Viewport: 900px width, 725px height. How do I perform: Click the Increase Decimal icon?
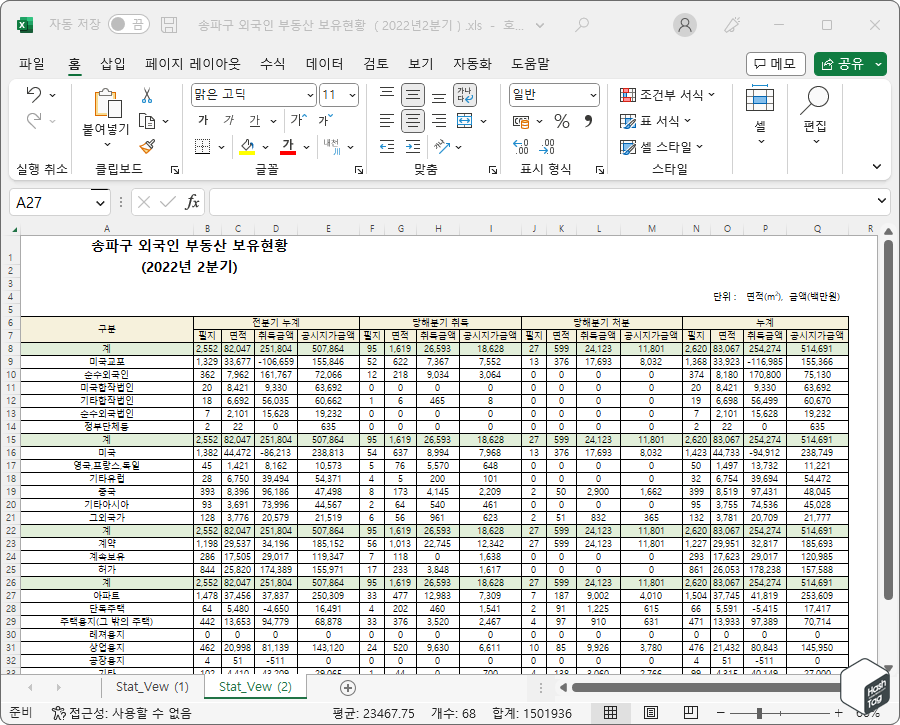(520, 147)
